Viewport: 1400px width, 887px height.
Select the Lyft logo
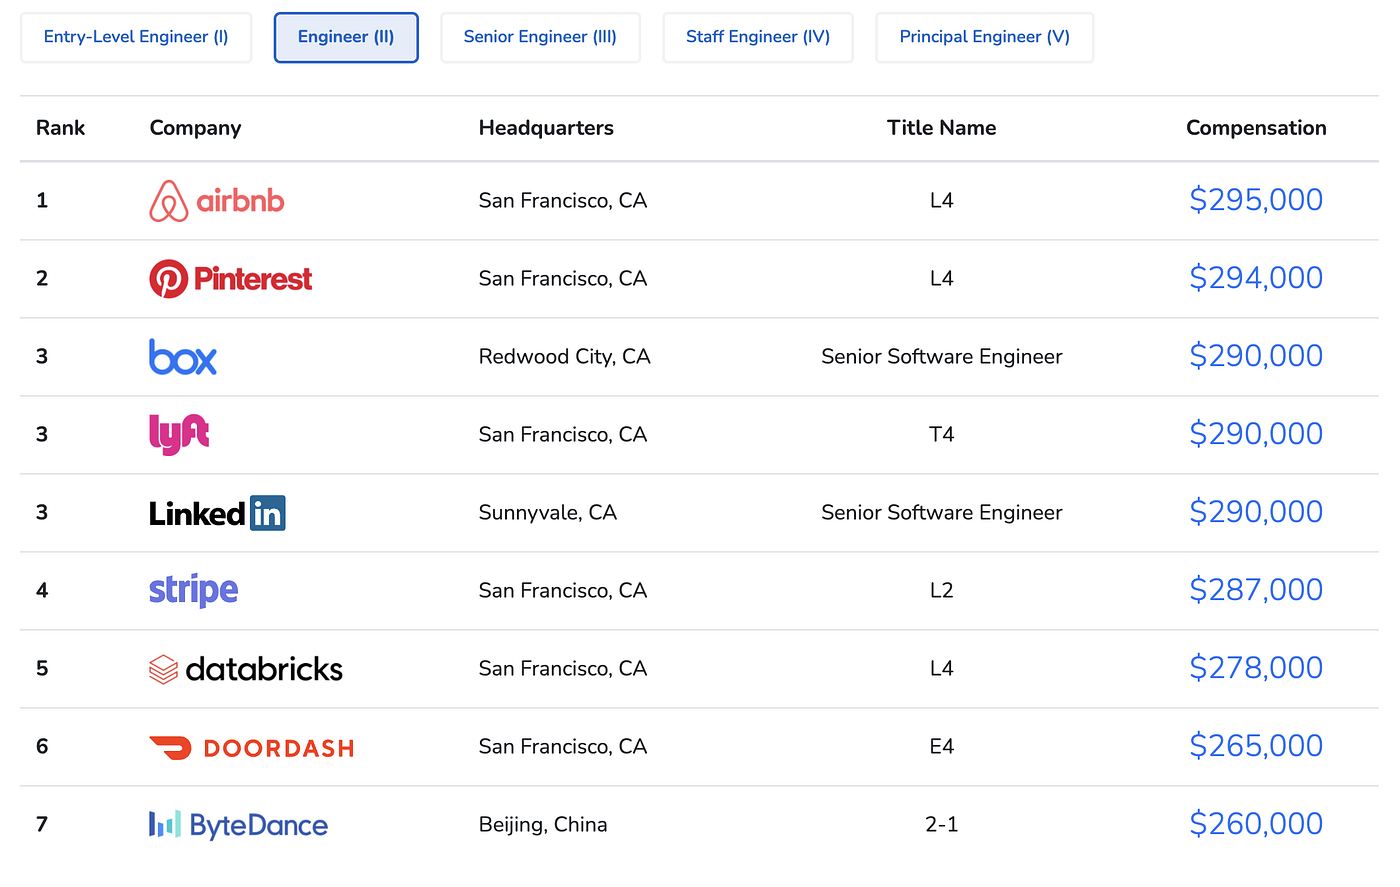point(179,435)
